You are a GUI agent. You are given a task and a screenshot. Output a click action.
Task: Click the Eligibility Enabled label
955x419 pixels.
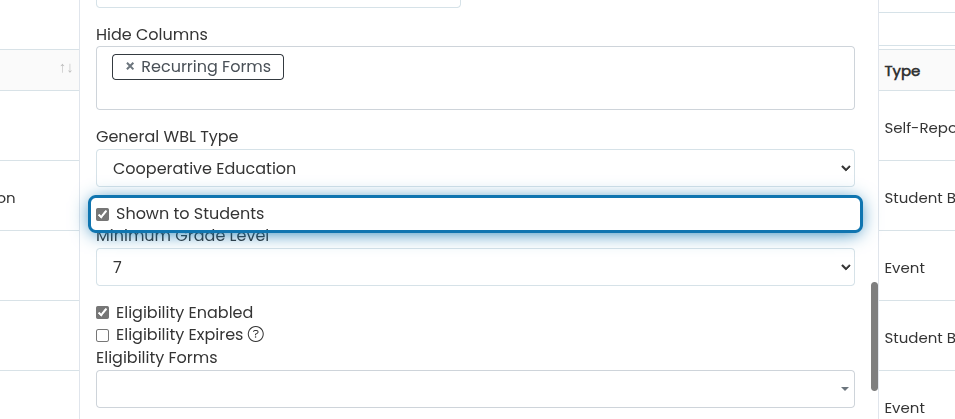(x=184, y=312)
